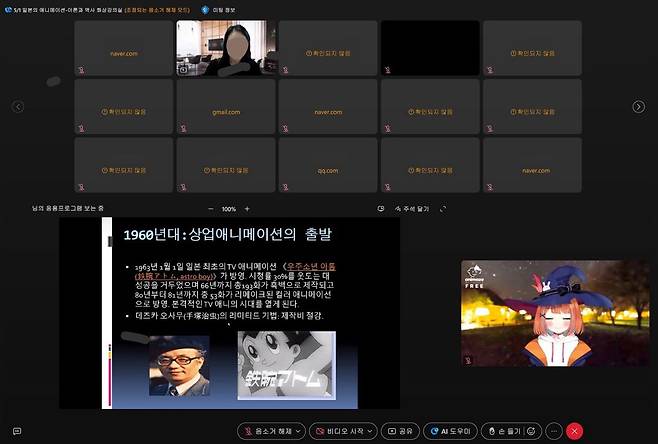Toggle full-screen view of shared content
Image resolution: width=658 pixels, height=444 pixels.
click(443, 209)
